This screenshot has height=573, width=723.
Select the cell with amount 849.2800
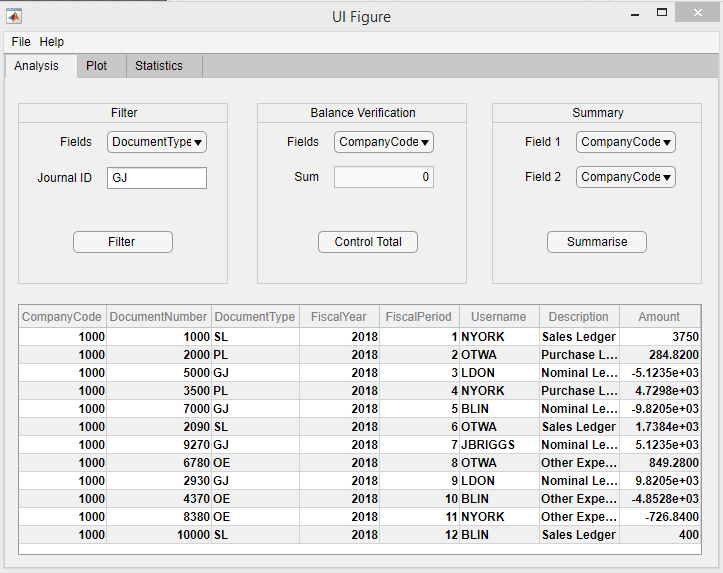[660, 463]
